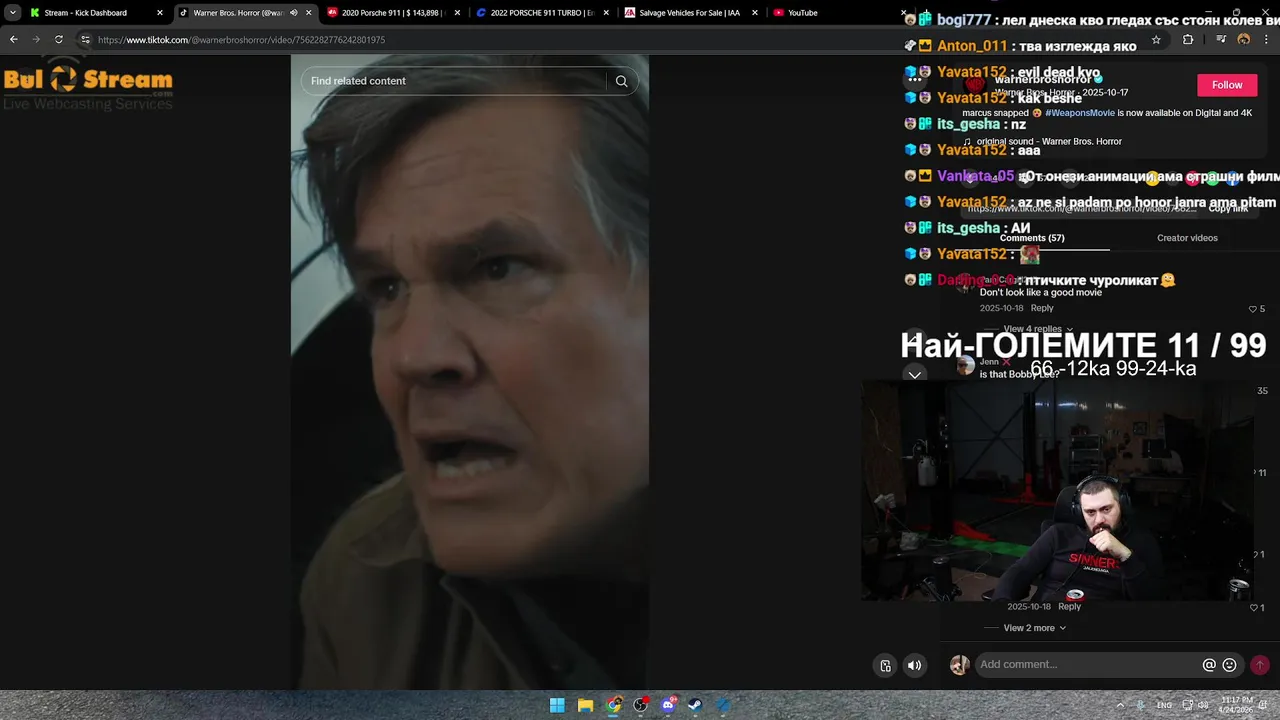Open Google Chrome from the taskbar
The width and height of the screenshot is (1280, 720).
point(613,705)
